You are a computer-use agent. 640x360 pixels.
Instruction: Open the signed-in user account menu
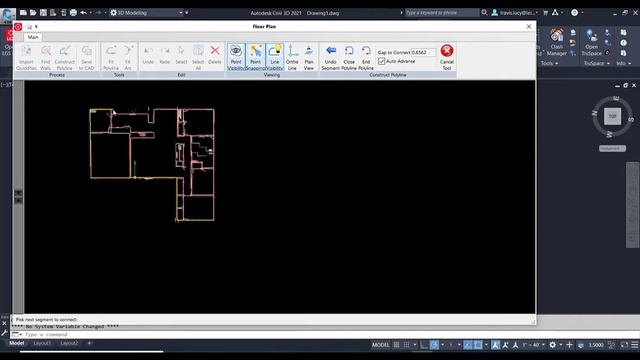(514, 13)
